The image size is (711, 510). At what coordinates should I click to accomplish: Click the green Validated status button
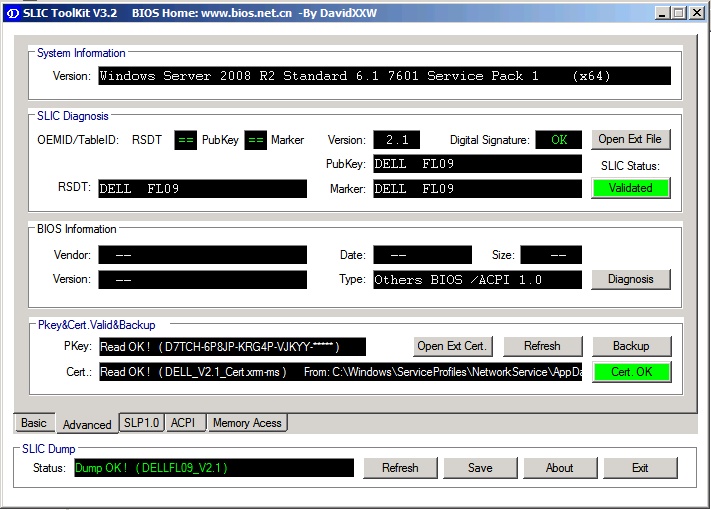click(630, 188)
